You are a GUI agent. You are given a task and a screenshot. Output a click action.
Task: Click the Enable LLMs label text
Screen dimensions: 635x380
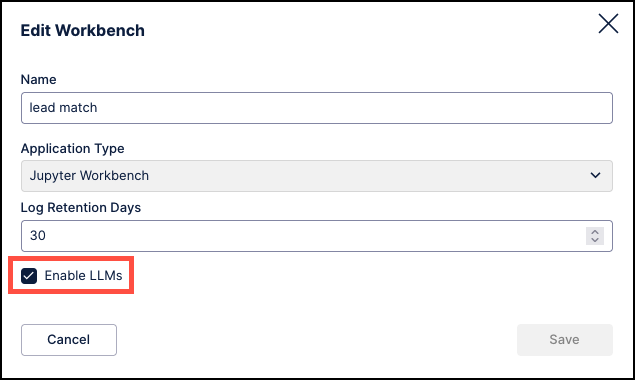coord(83,275)
